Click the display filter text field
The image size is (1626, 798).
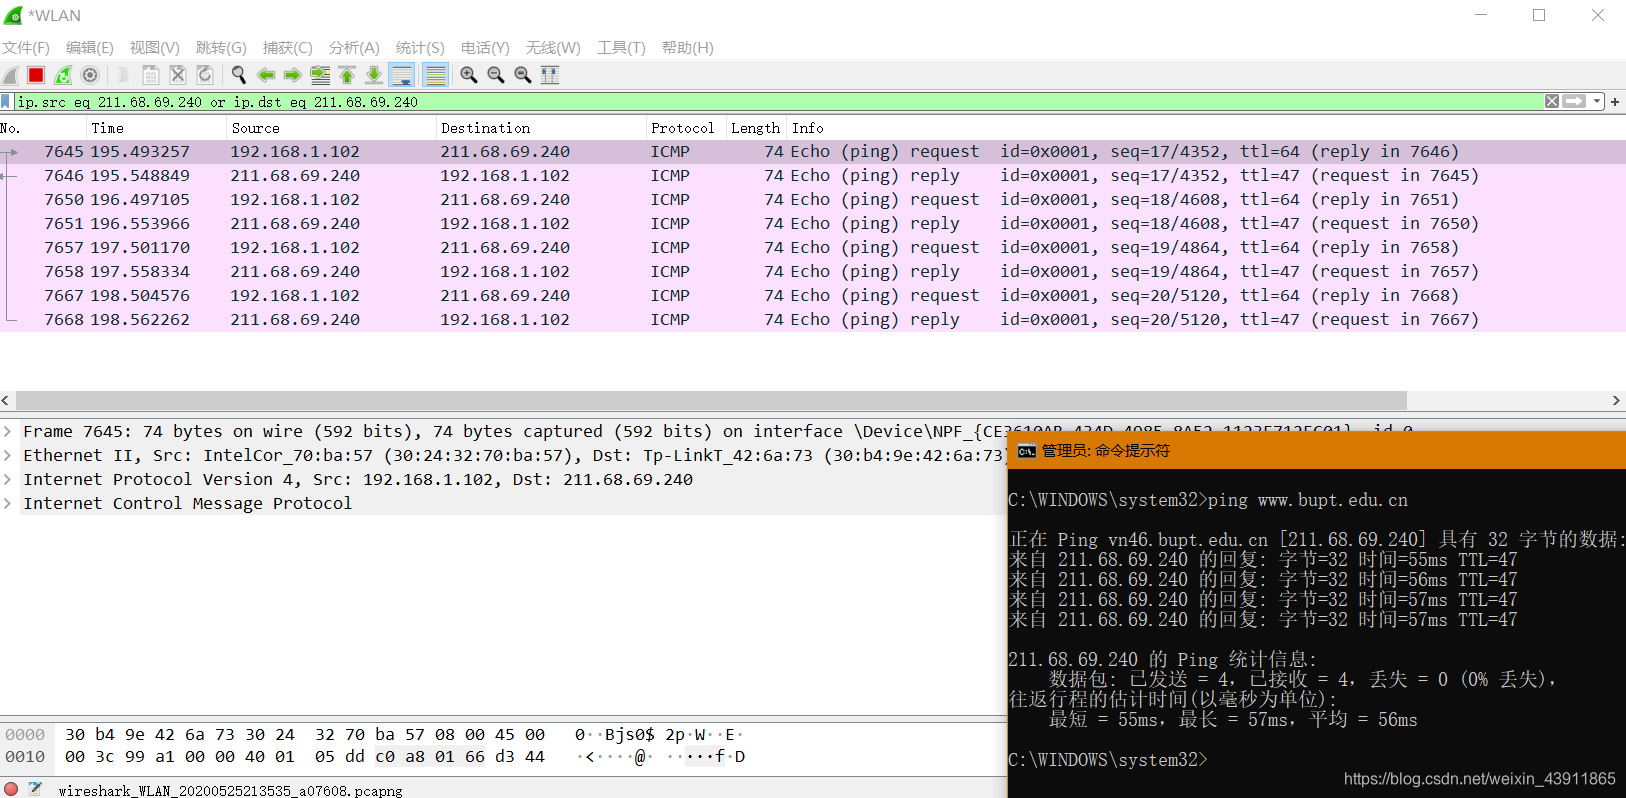778,101
